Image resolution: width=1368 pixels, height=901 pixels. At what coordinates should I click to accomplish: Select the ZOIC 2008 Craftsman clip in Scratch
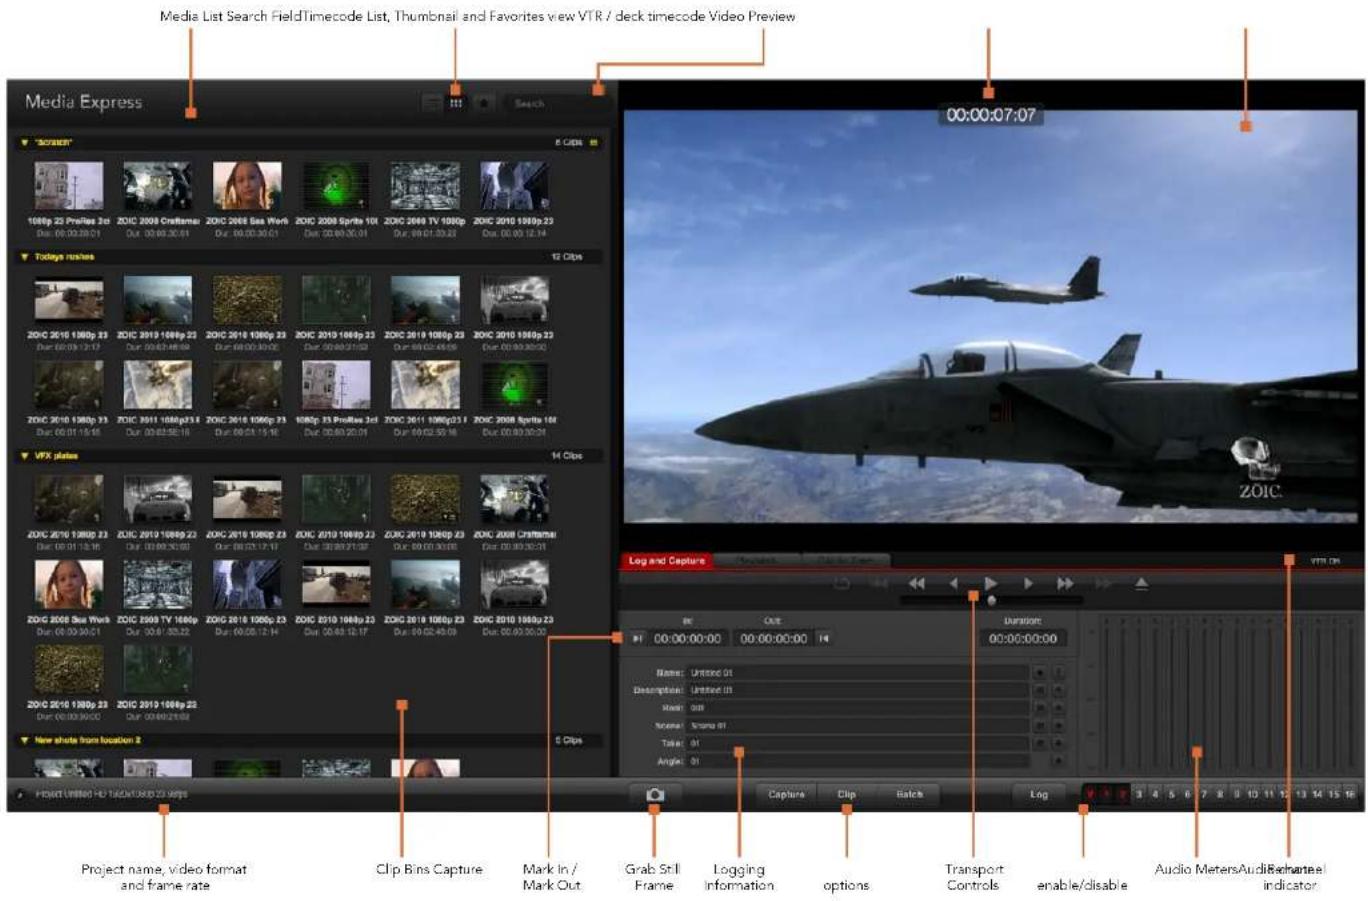[158, 186]
